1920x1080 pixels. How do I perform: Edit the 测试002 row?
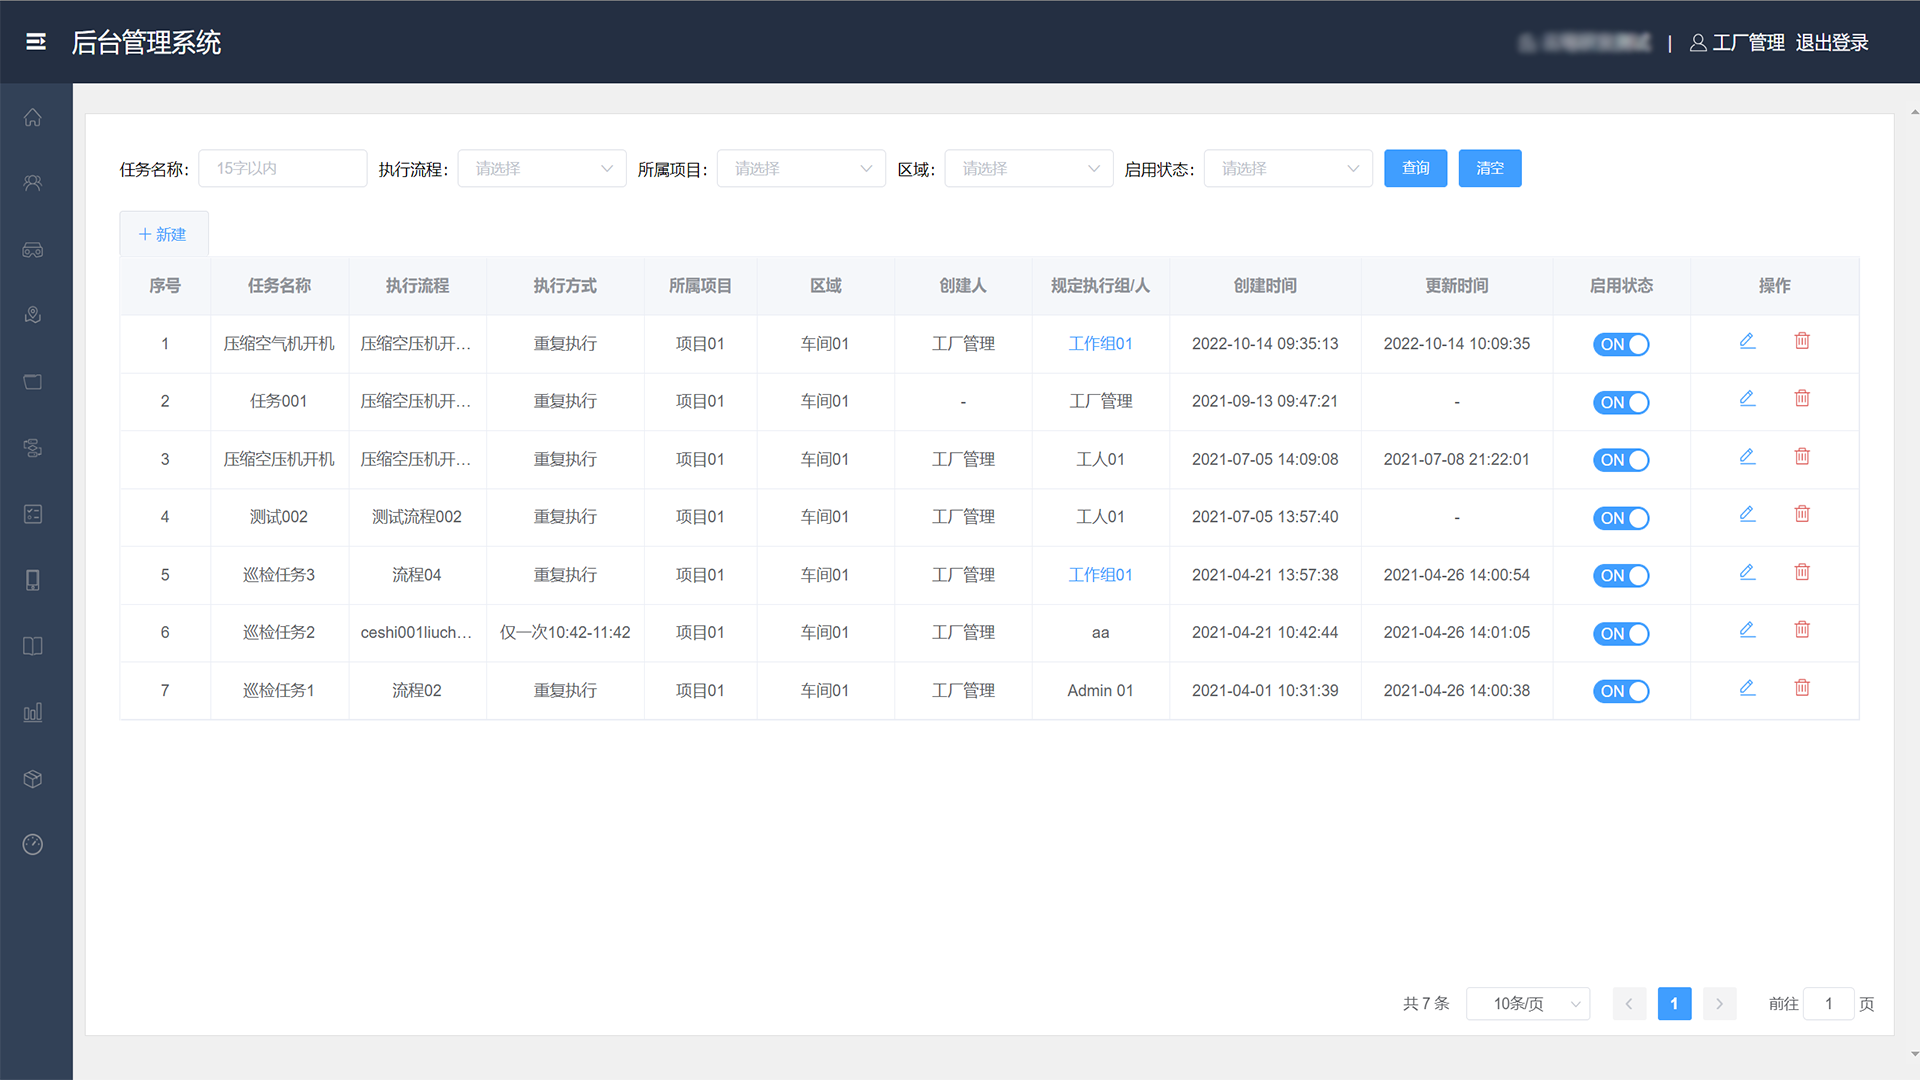[x=1747, y=514]
